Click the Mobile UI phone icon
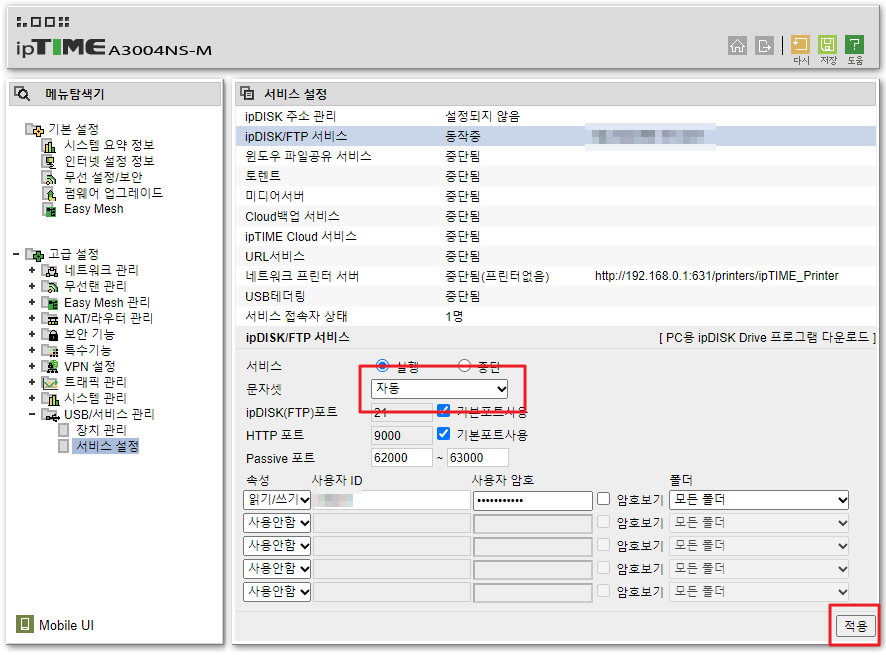886x655 pixels. pos(24,624)
